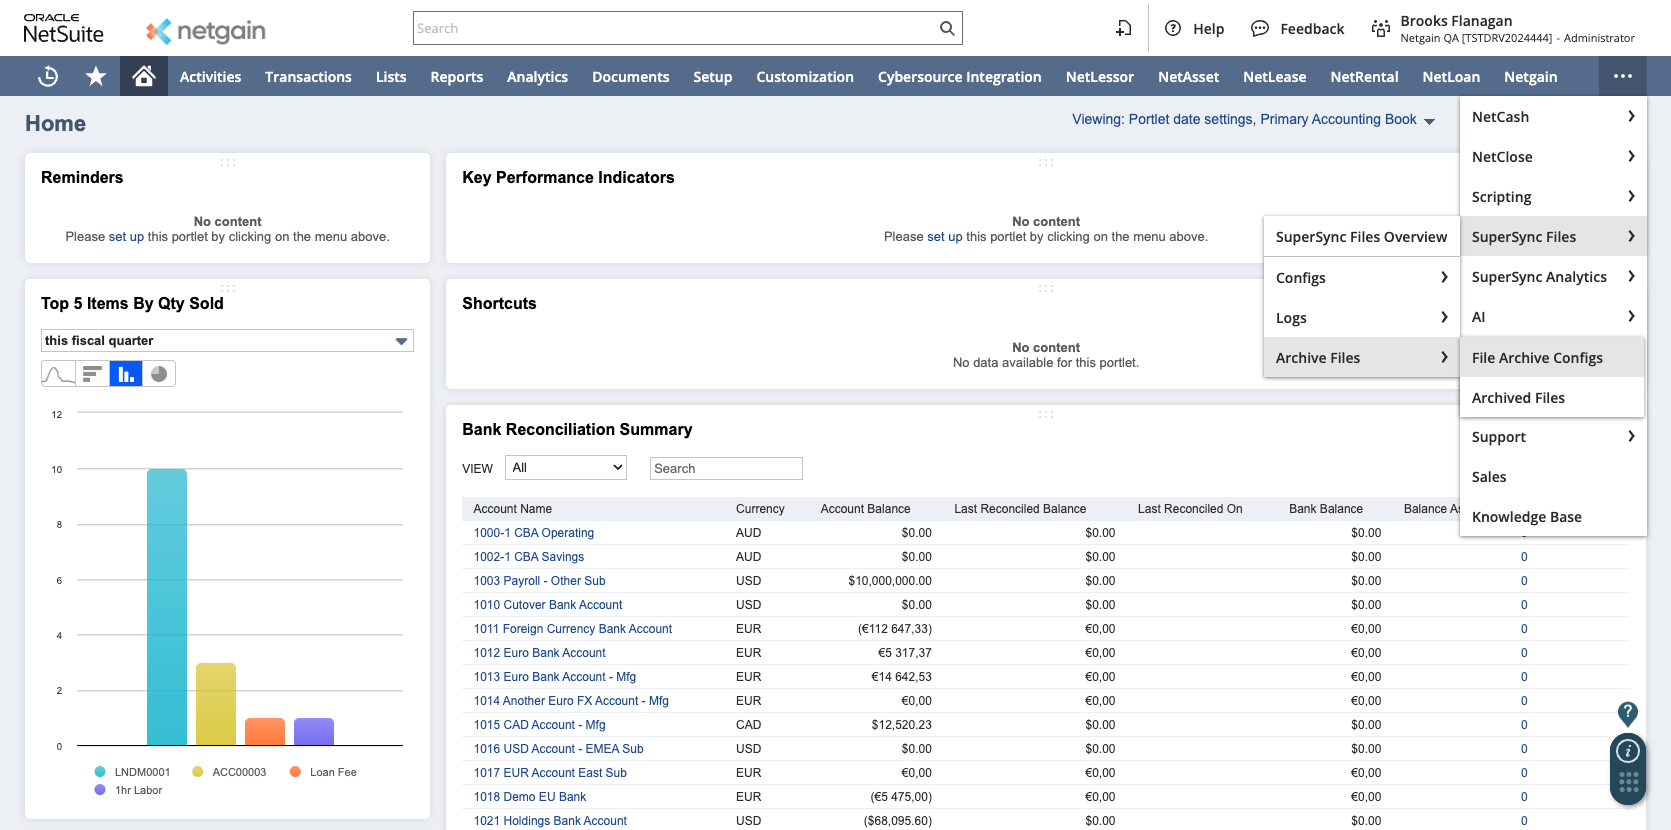Open the SuperSync Files Overview menu item
Image resolution: width=1671 pixels, height=830 pixels.
(1360, 237)
